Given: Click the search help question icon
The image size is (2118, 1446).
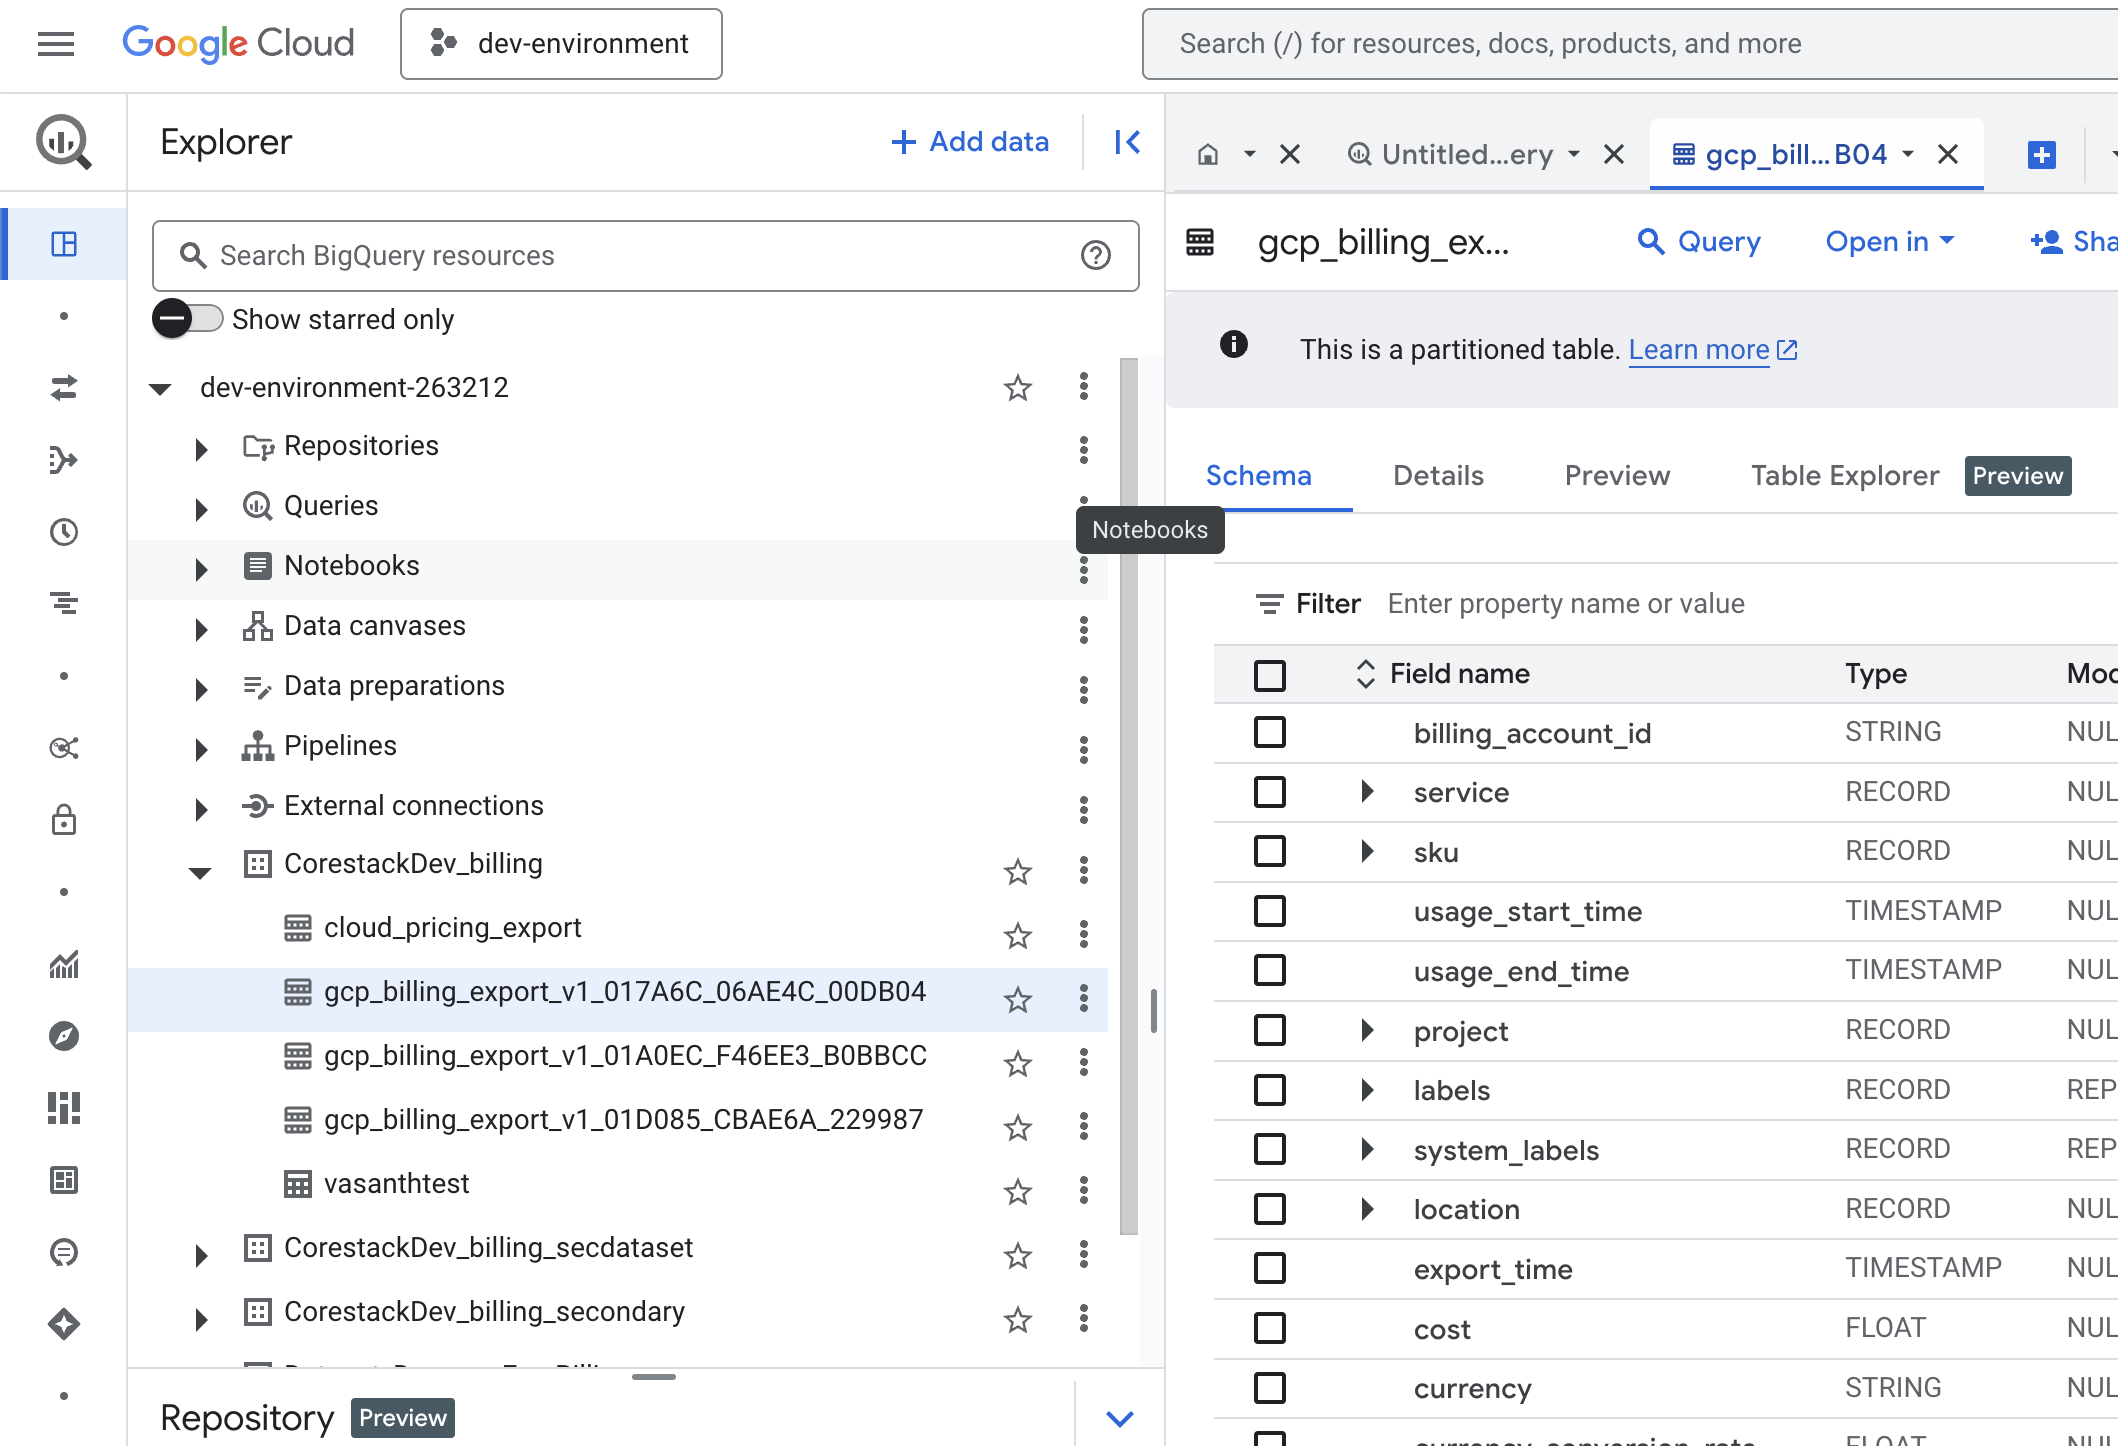Looking at the screenshot, I should (x=1096, y=256).
